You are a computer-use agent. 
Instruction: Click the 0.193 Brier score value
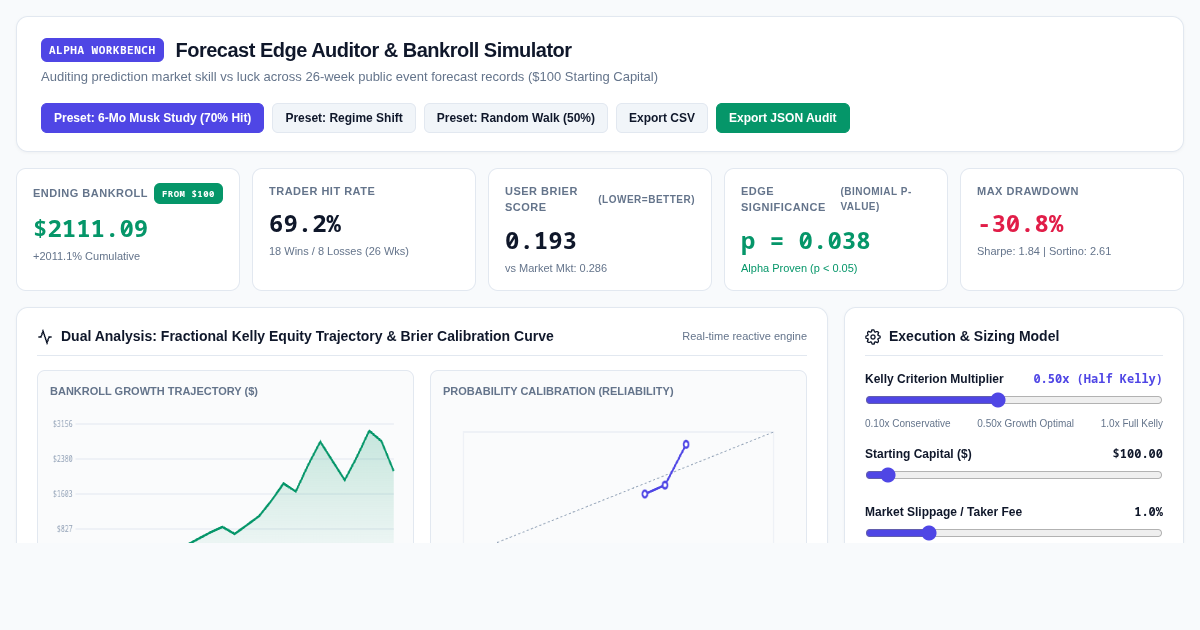pyautogui.click(x=541, y=241)
